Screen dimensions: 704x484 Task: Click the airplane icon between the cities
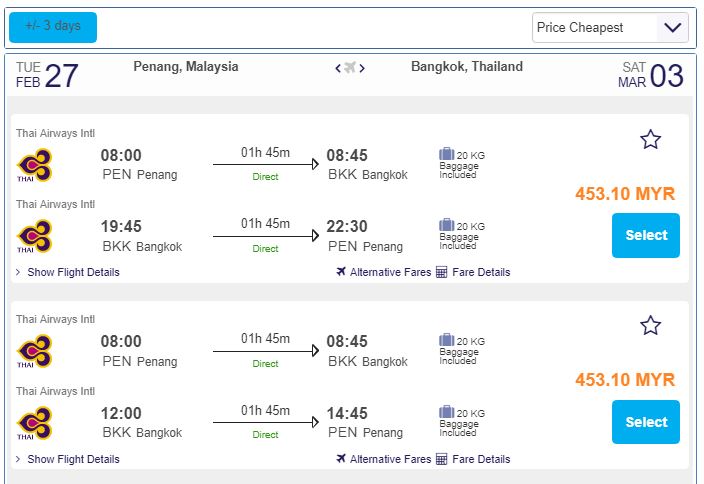[350, 68]
